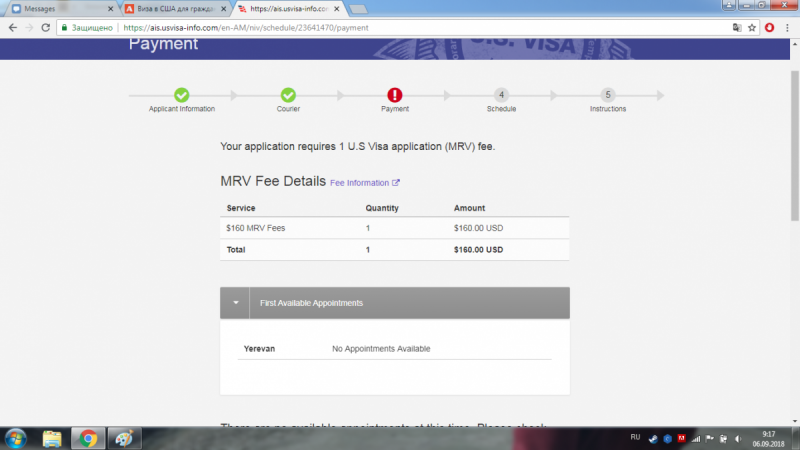The width and height of the screenshot is (800, 450).
Task: Click the address bar URL field
Action: [400, 28]
